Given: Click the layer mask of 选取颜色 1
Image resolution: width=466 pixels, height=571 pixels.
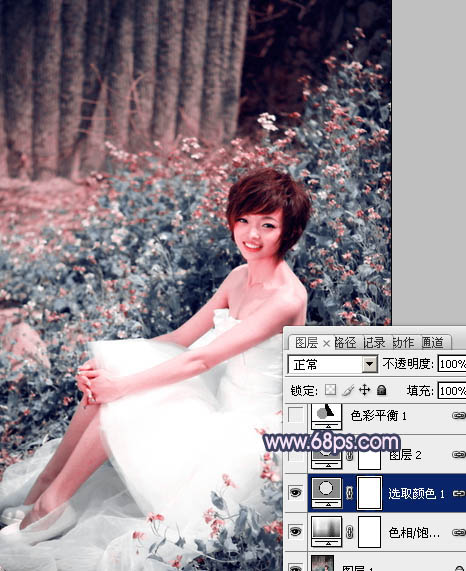Looking at the screenshot, I should point(370,493).
